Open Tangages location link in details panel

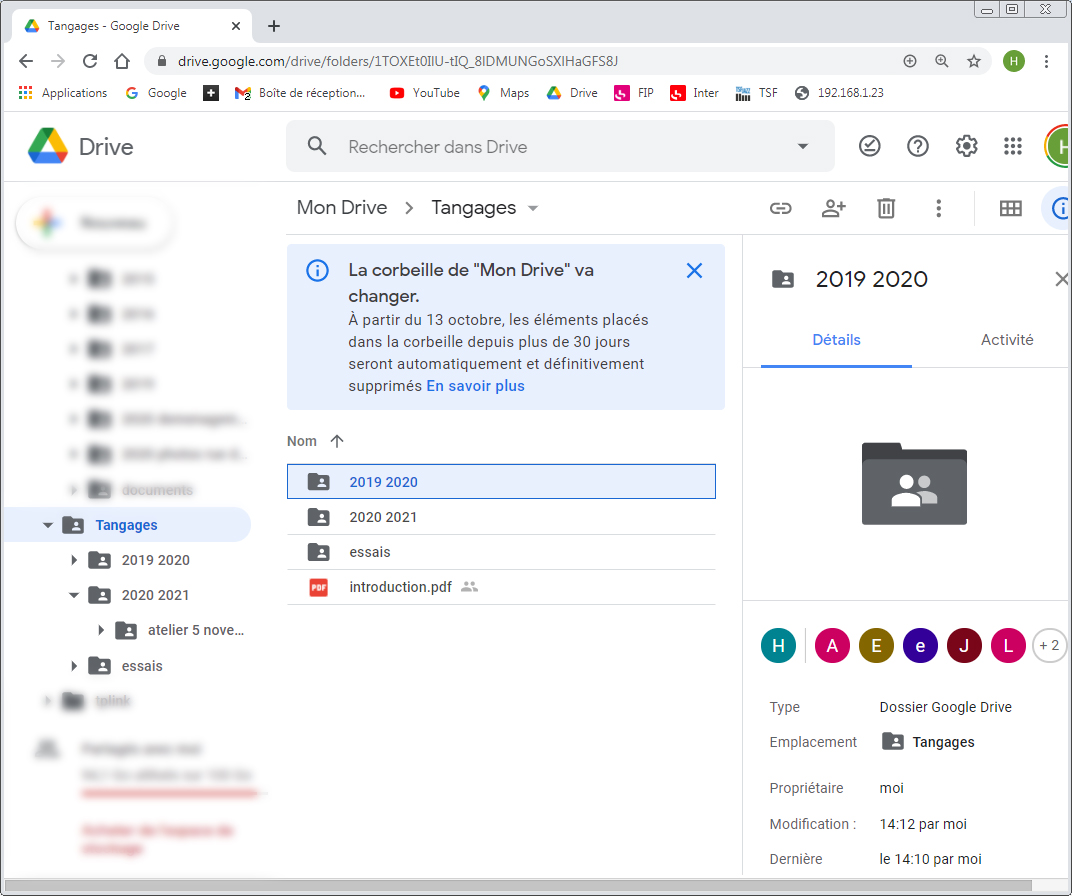coord(928,742)
